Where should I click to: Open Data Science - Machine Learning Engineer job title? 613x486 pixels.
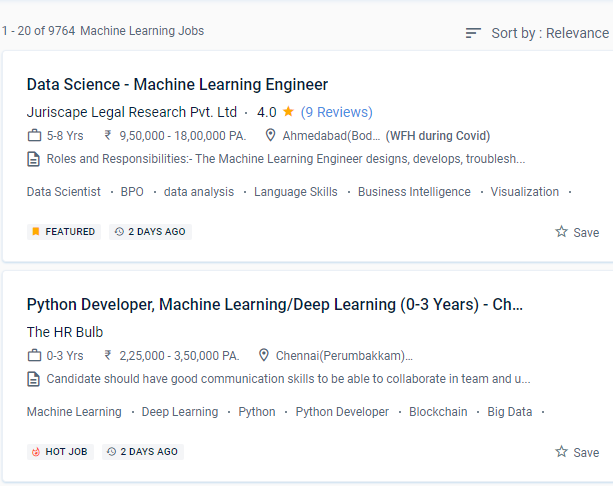177,85
